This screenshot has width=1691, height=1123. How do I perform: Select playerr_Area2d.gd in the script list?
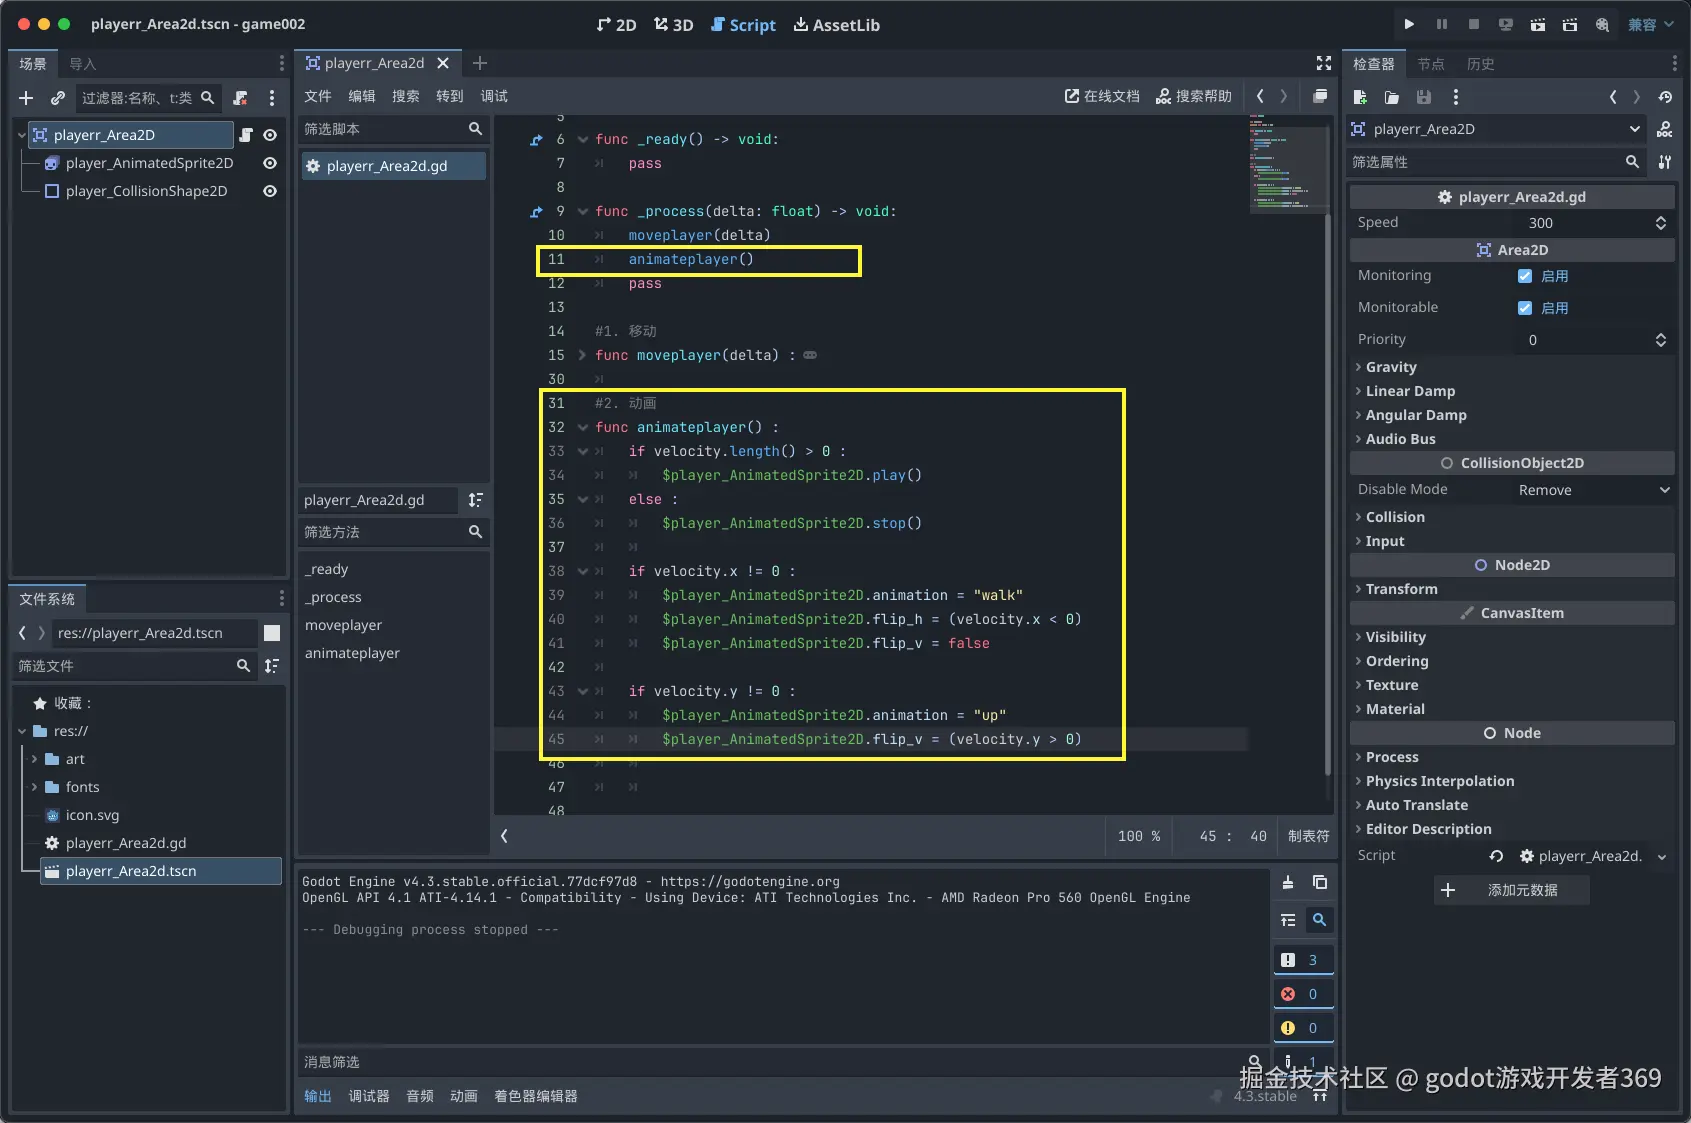[394, 166]
